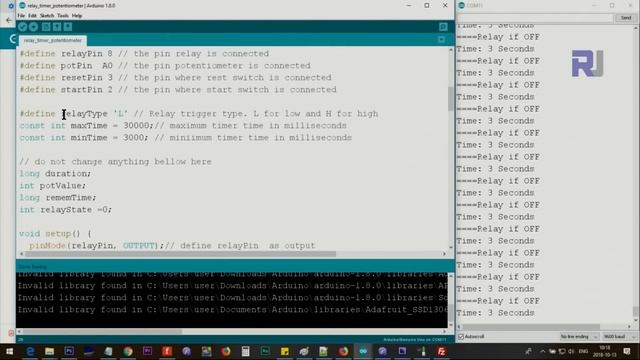Click the 'void setup() {' line
Screen dimensions: 640x360
click(56, 233)
